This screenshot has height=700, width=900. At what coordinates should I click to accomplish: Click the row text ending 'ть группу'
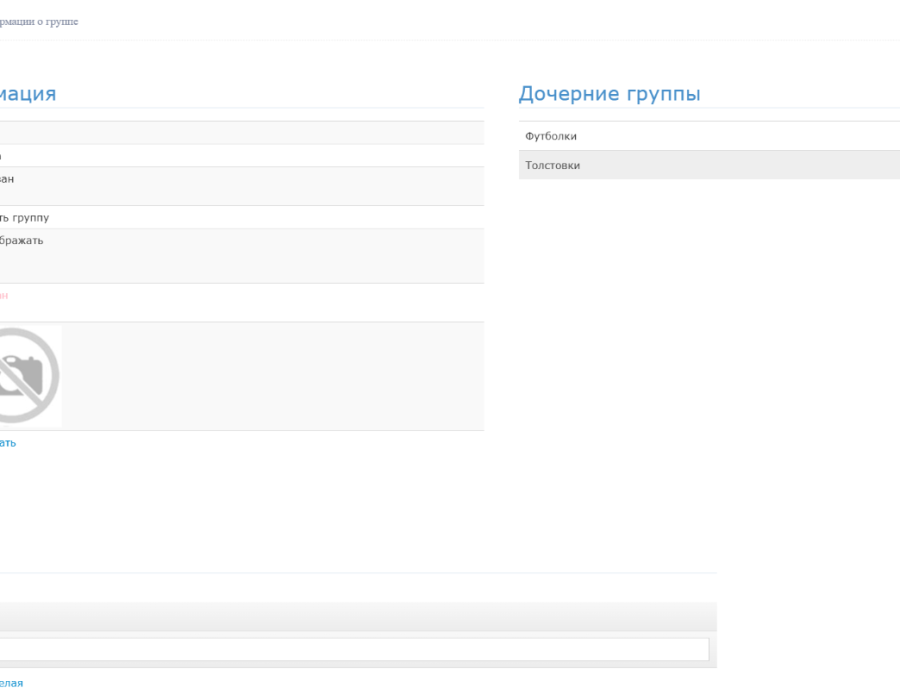[x=24, y=217]
